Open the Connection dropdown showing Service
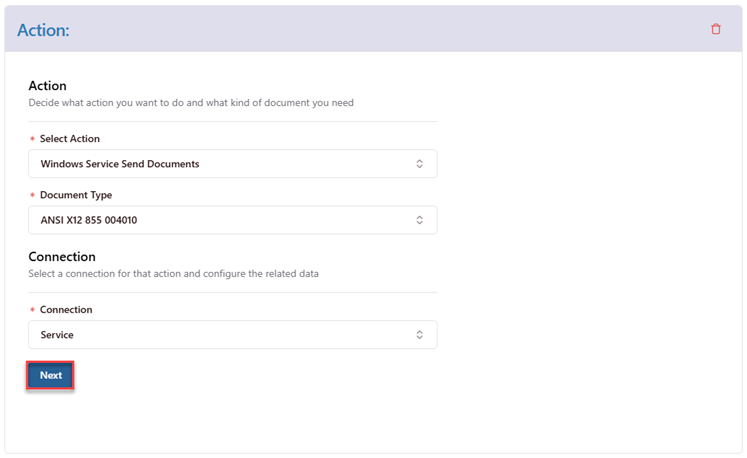The height and width of the screenshot is (458, 747). point(233,335)
